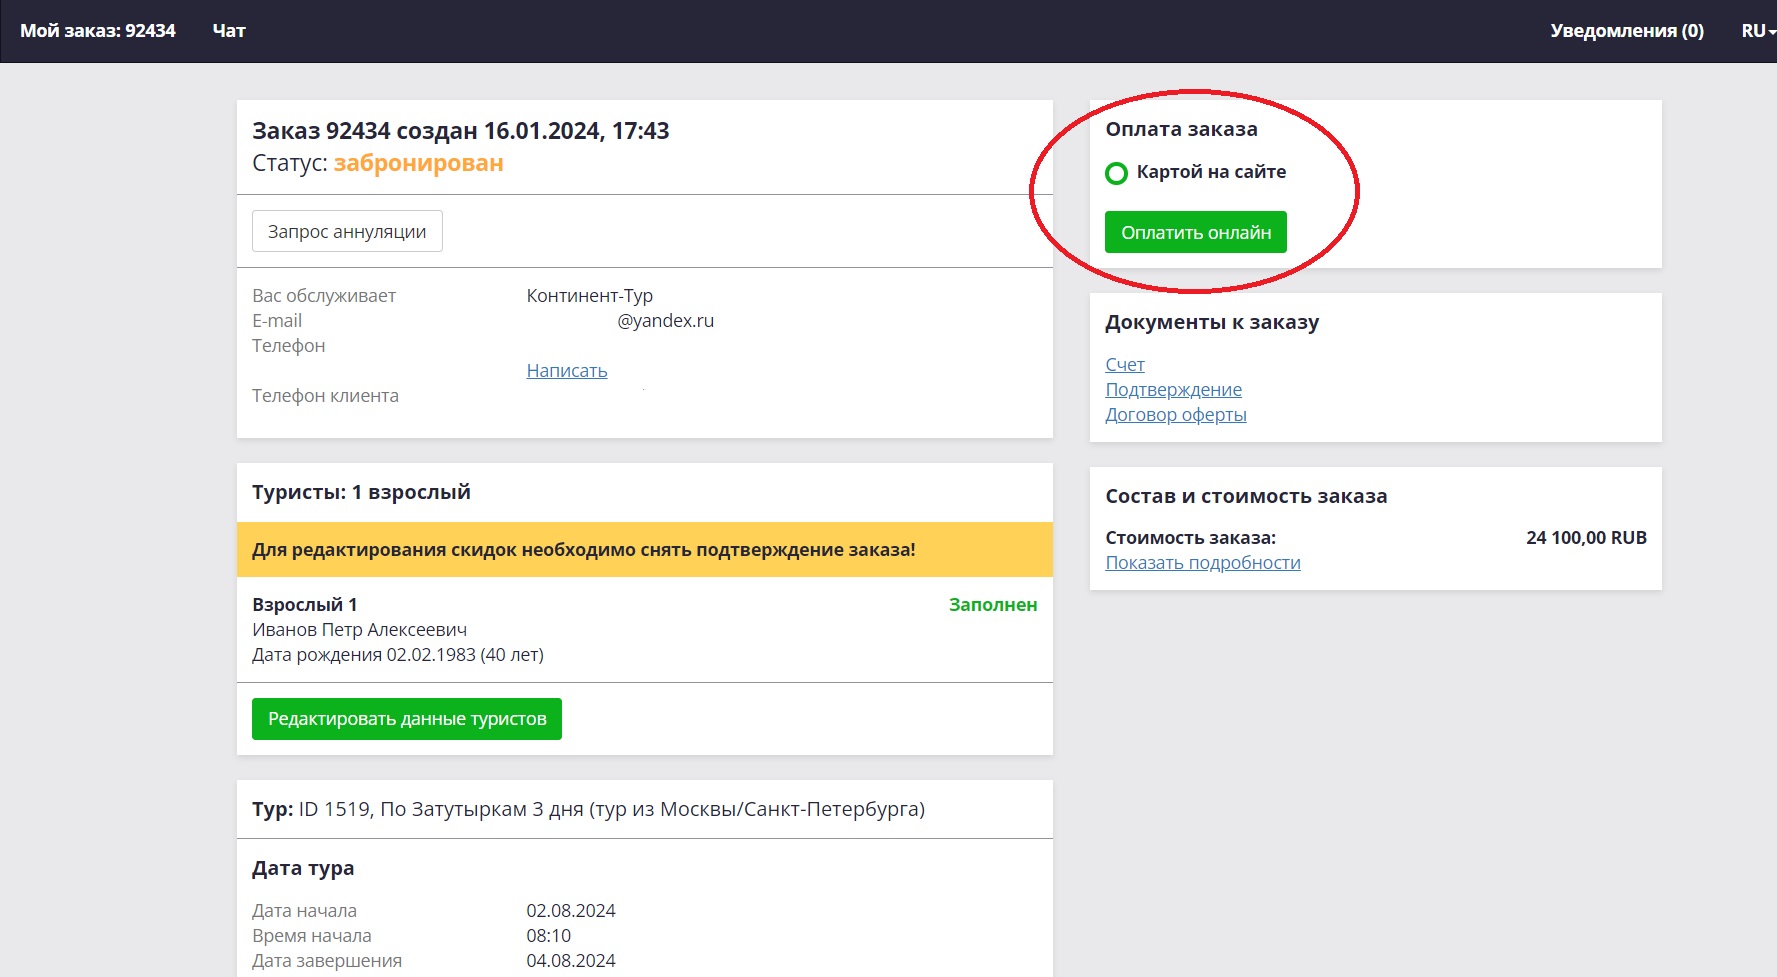Click the 'Взрослый 1' label
The height and width of the screenshot is (977, 1777).
[305, 605]
